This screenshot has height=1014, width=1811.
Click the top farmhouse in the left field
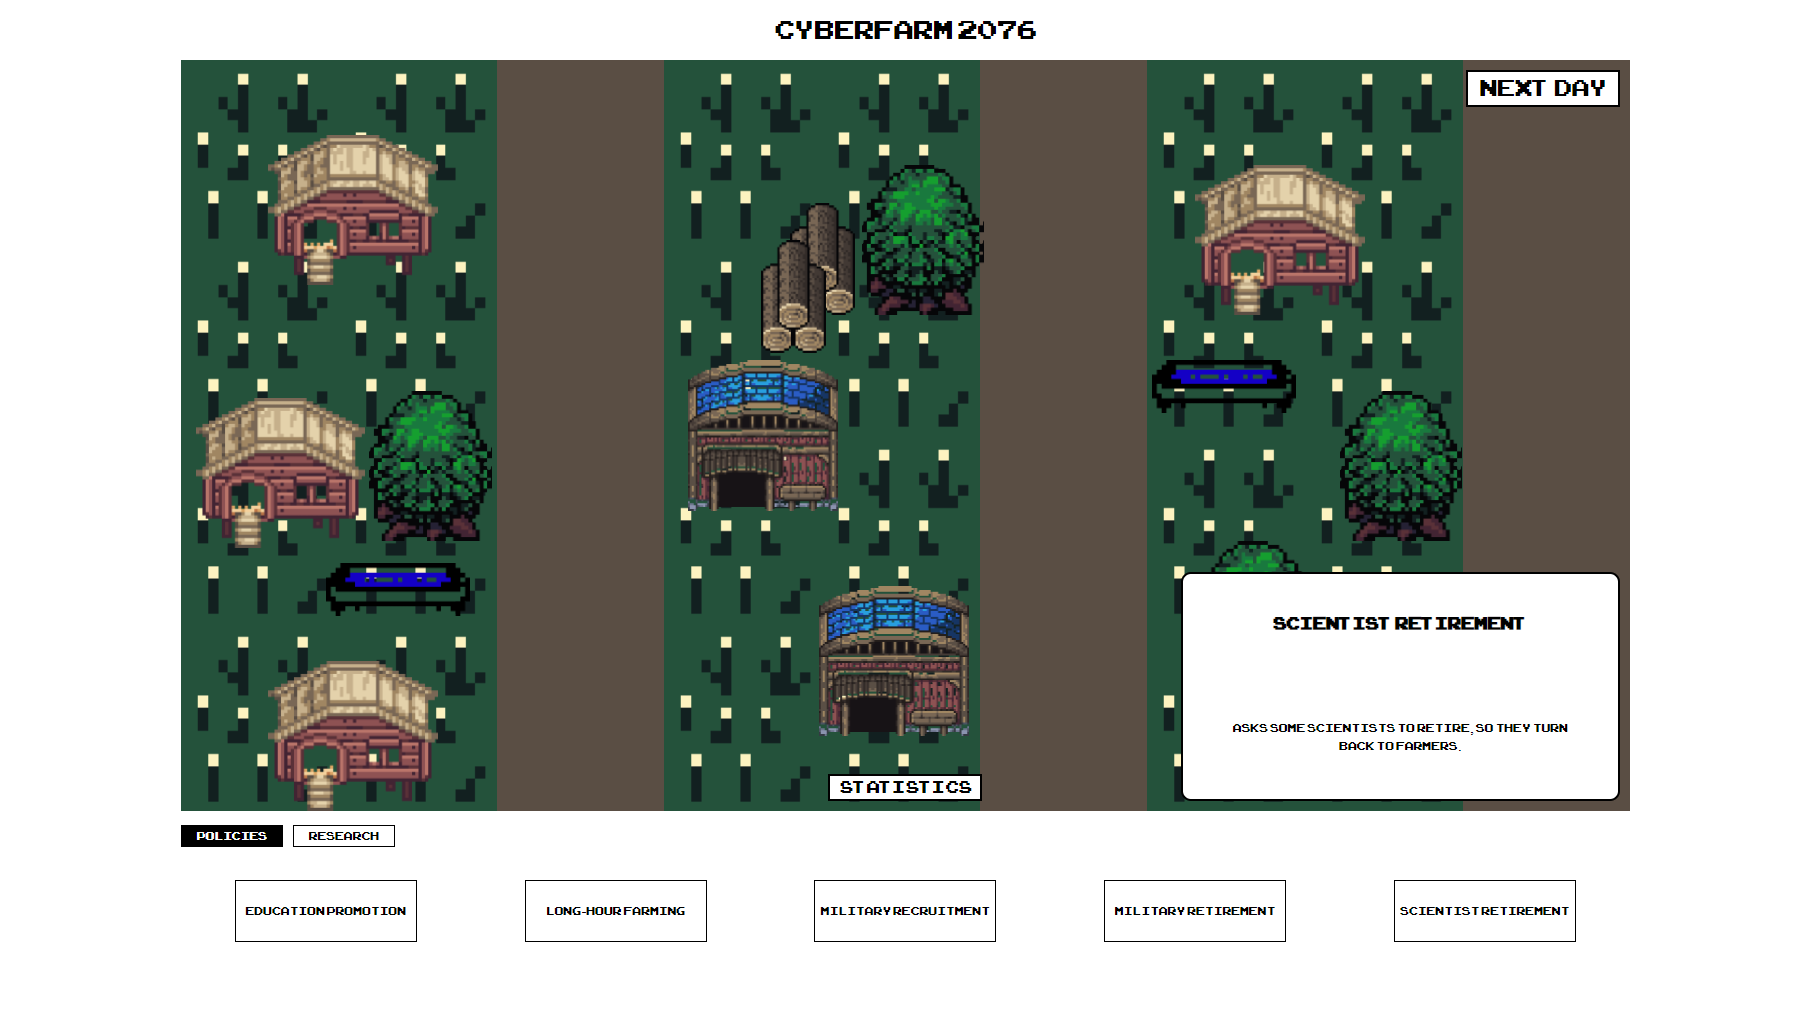pyautogui.click(x=353, y=208)
